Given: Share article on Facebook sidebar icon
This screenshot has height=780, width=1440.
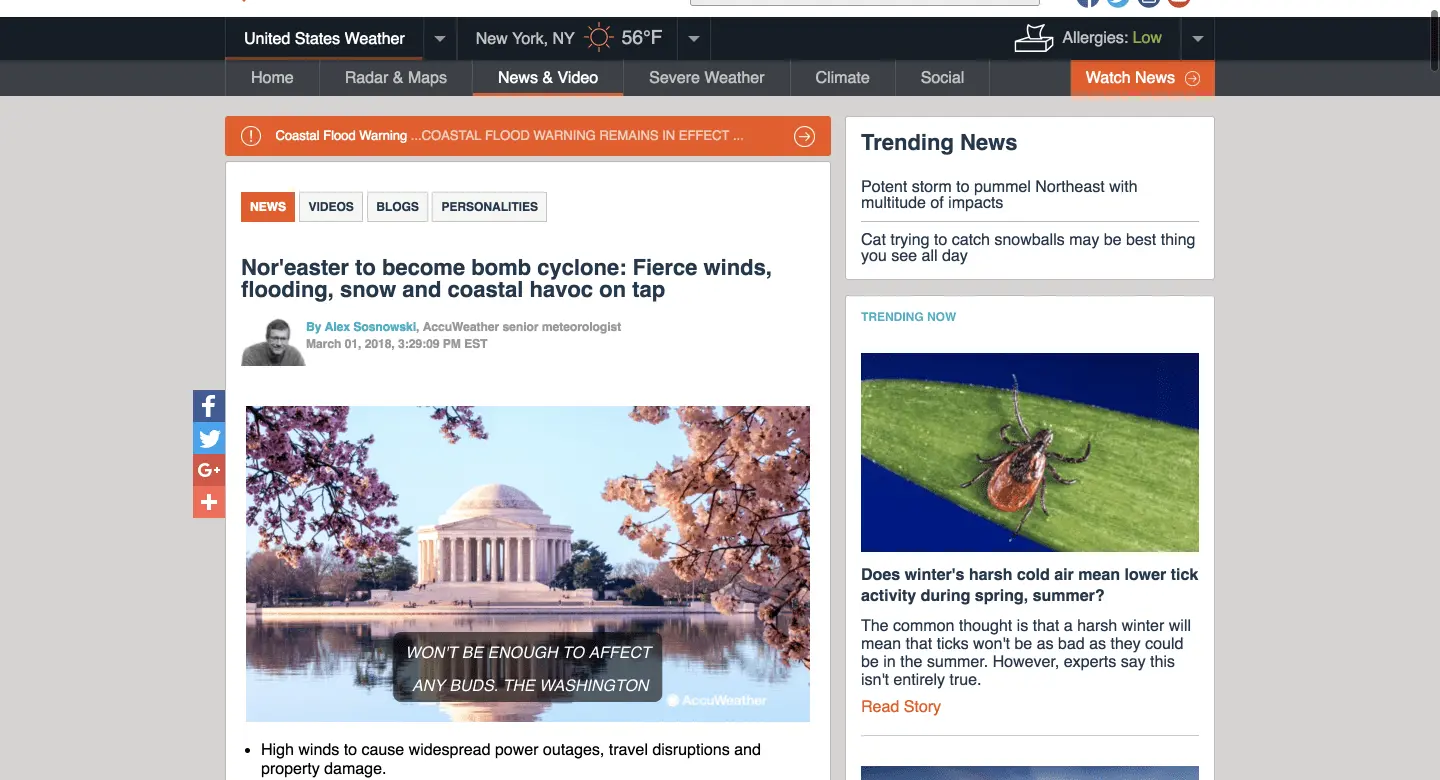Looking at the screenshot, I should coord(209,406).
